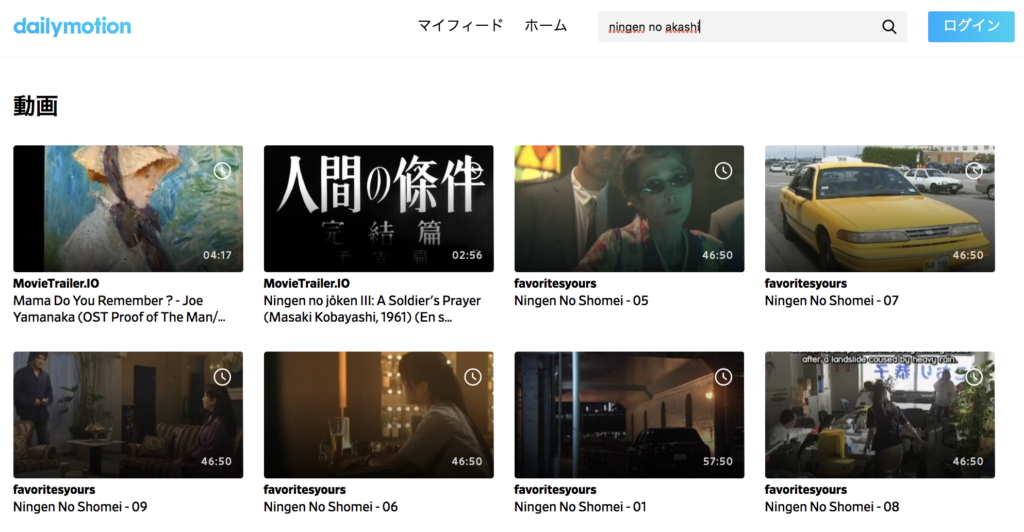Click the search magnifier icon
This screenshot has width=1024, height=532.
click(x=889, y=27)
